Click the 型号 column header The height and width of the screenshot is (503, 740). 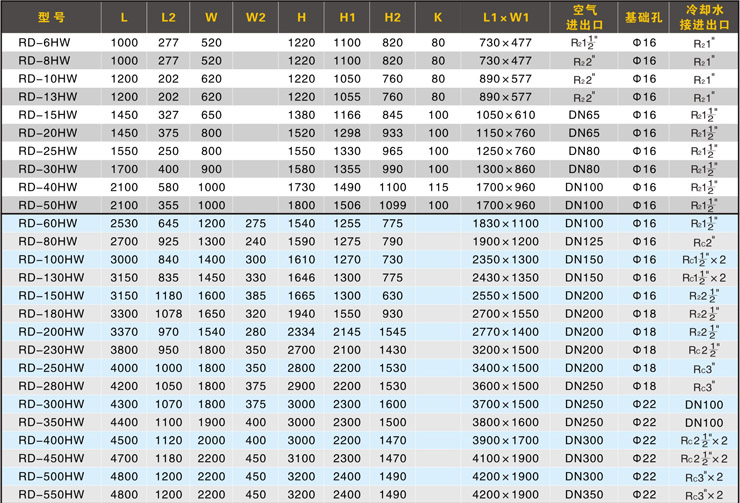pos(51,17)
